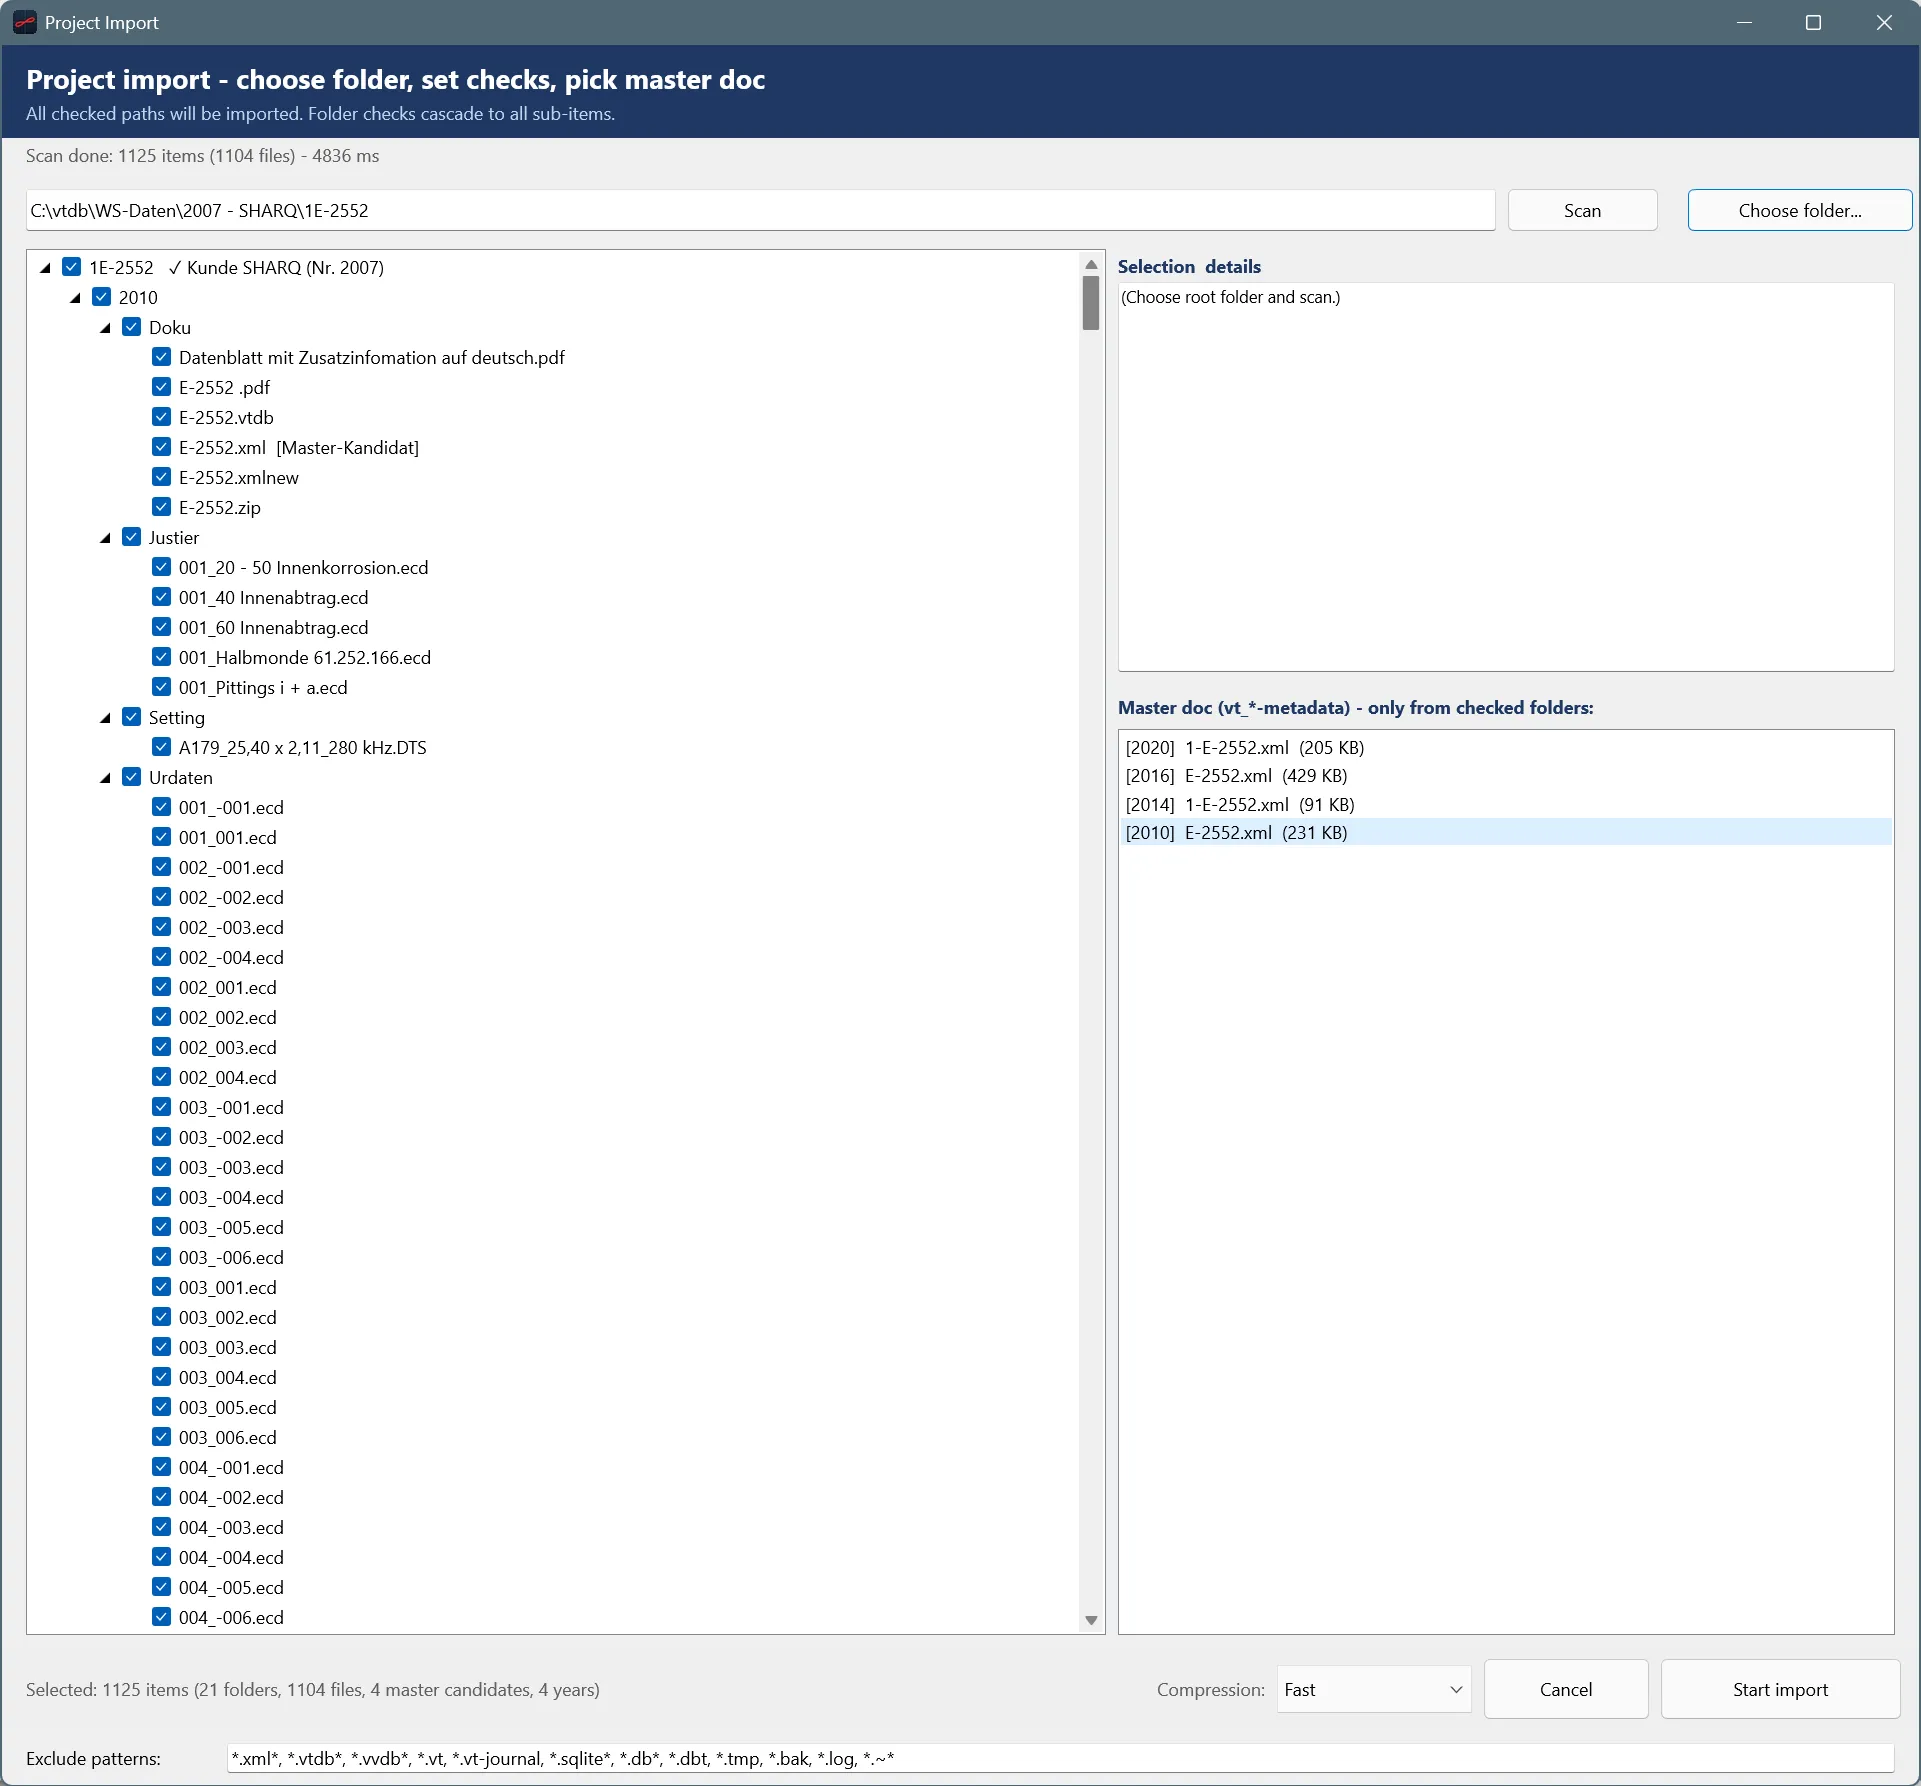1921x1786 pixels.
Task: Select 004_-006.ecd file row
Action: point(231,1617)
